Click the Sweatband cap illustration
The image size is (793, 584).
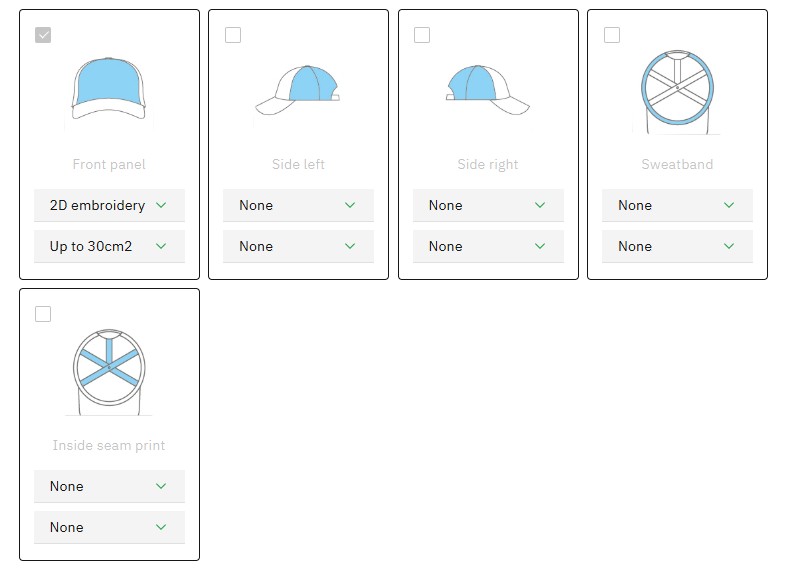[x=677, y=90]
